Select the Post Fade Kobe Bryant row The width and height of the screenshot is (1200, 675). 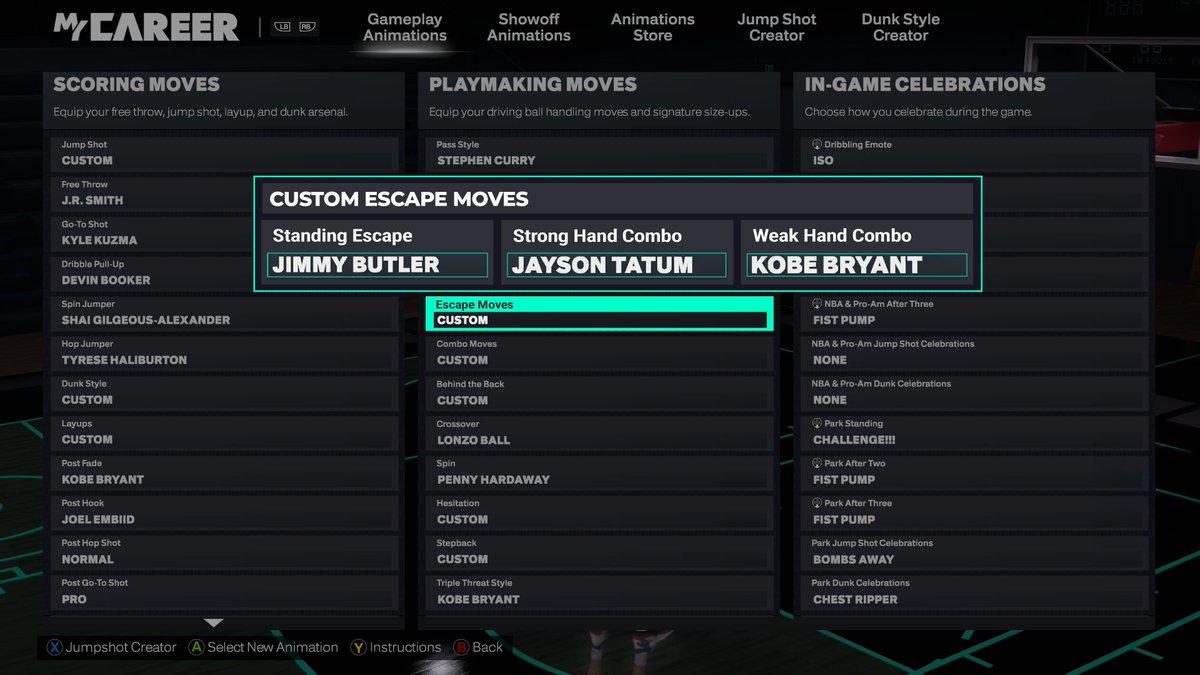[x=224, y=472]
